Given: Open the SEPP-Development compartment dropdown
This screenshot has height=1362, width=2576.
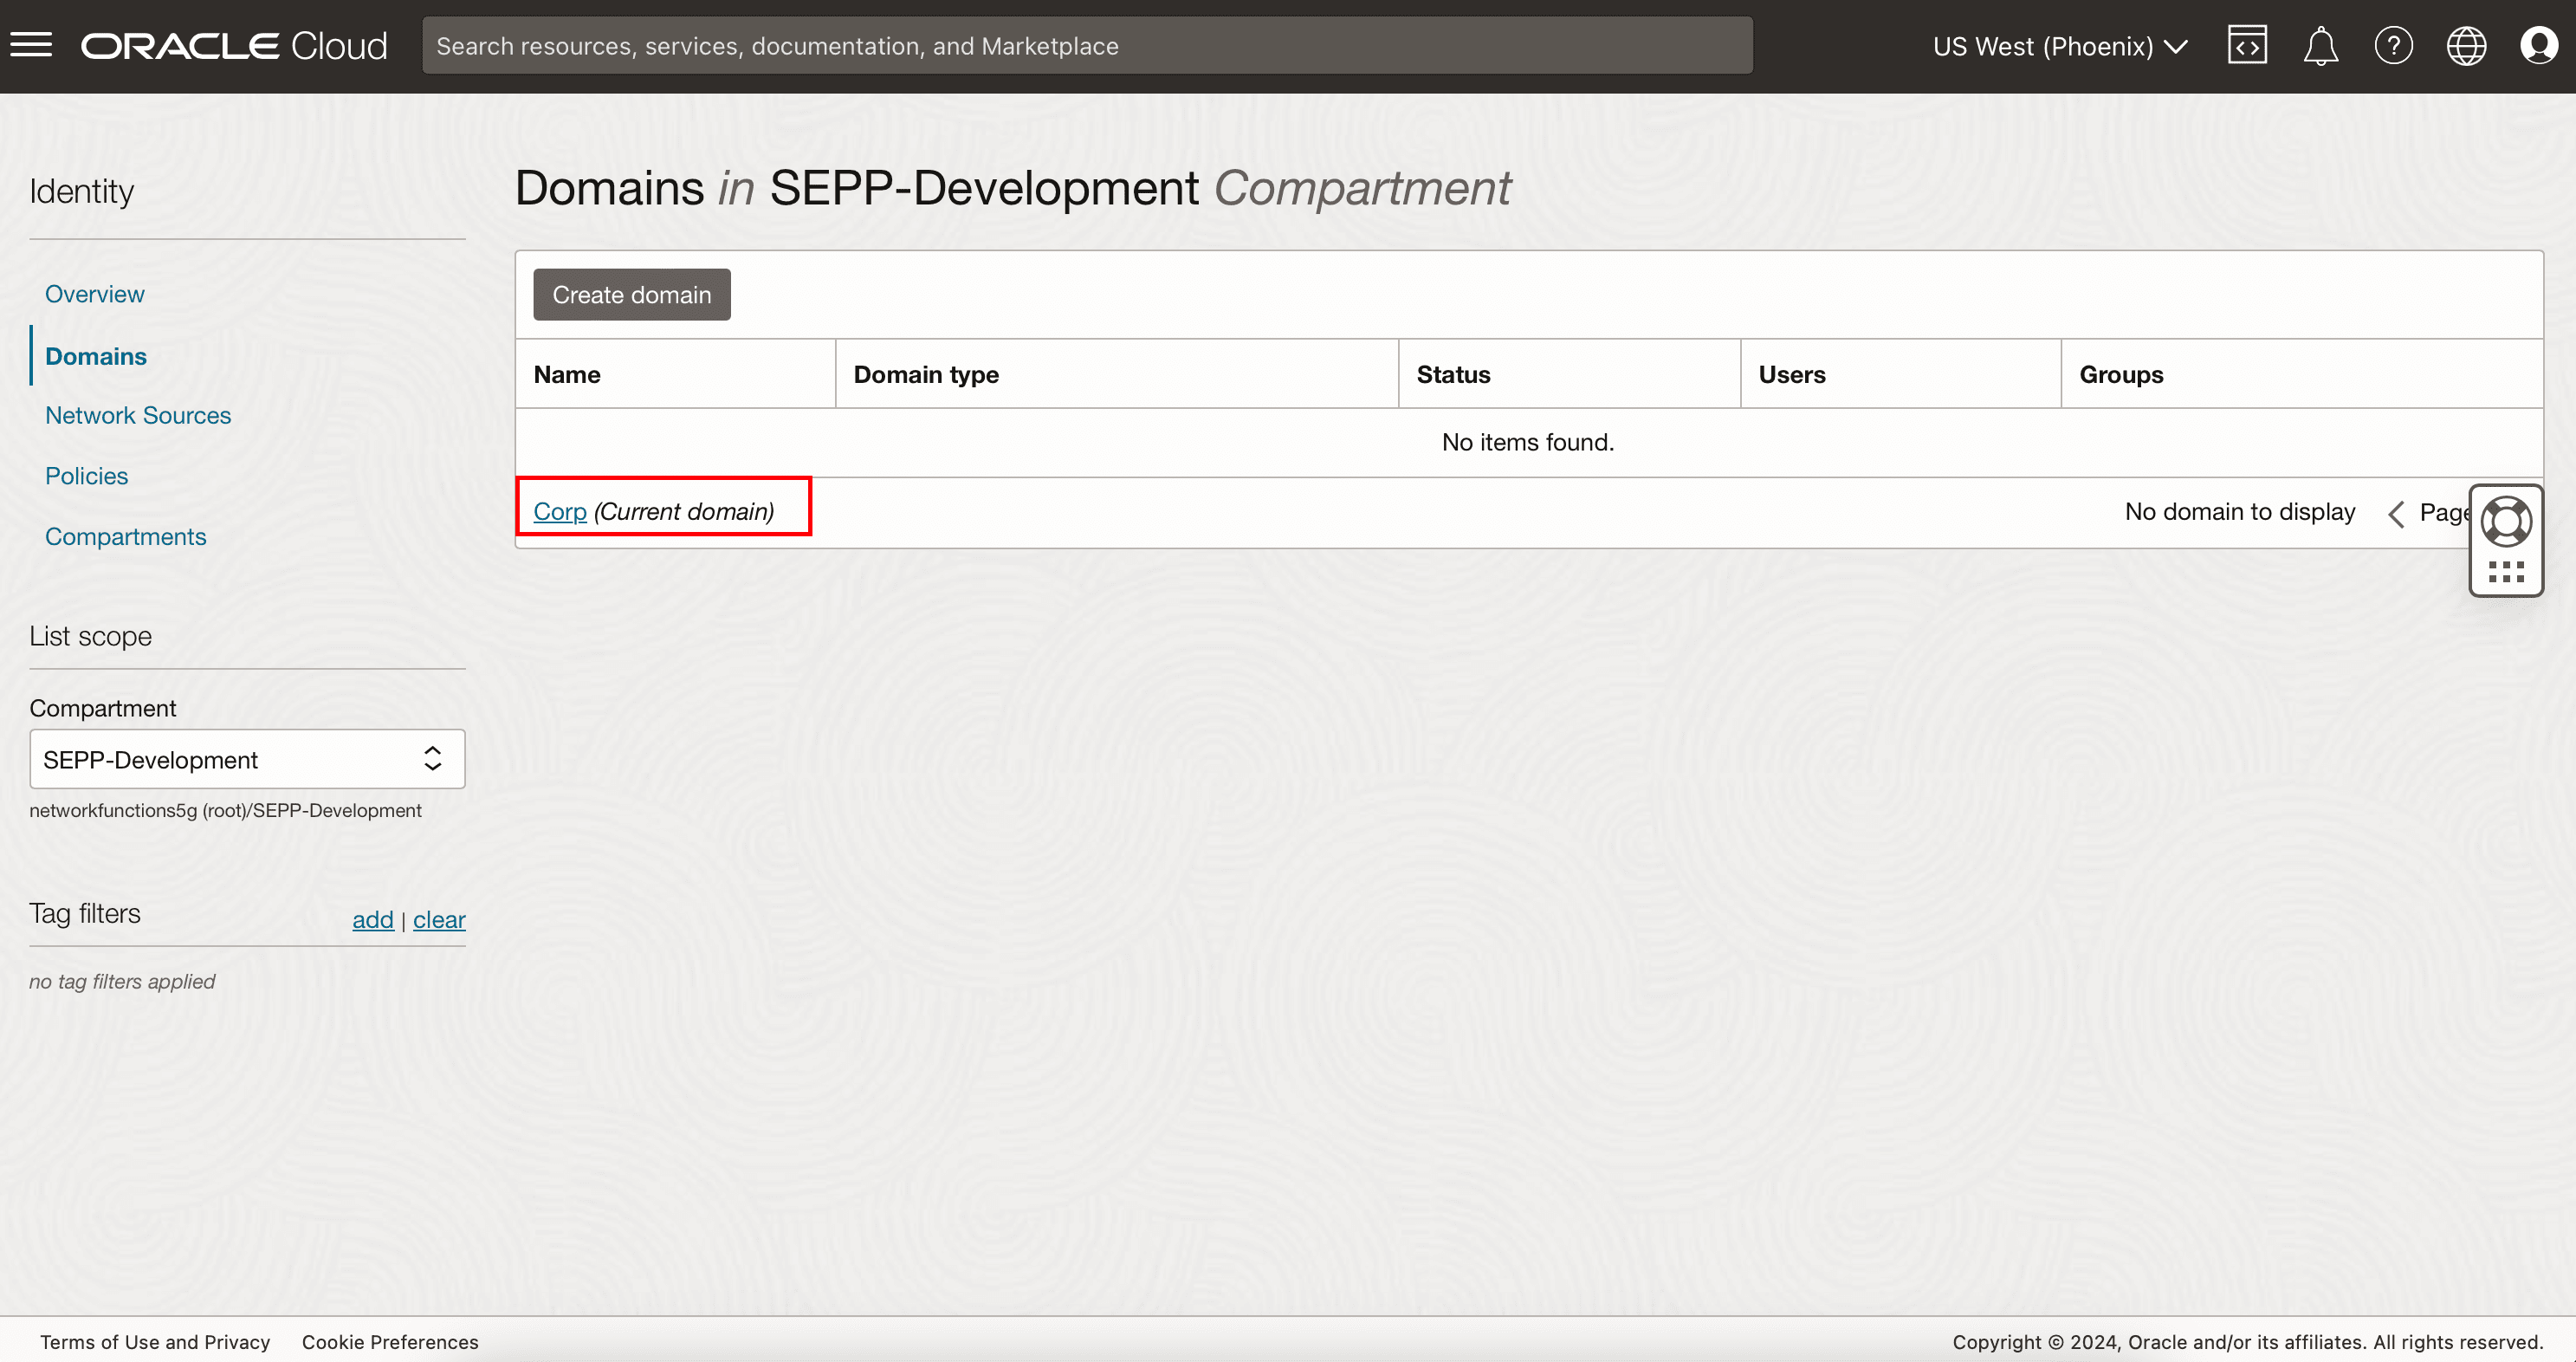Looking at the screenshot, I should 247,759.
